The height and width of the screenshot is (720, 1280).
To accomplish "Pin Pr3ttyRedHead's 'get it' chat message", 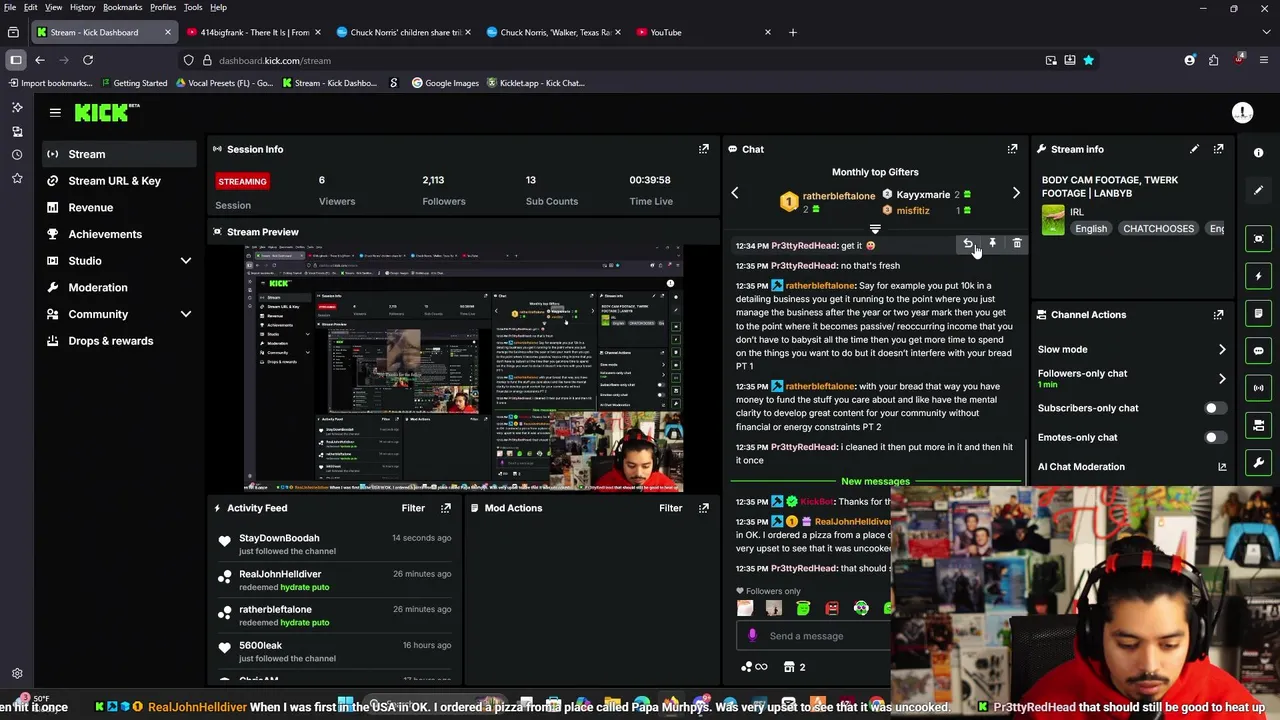I will (992, 243).
